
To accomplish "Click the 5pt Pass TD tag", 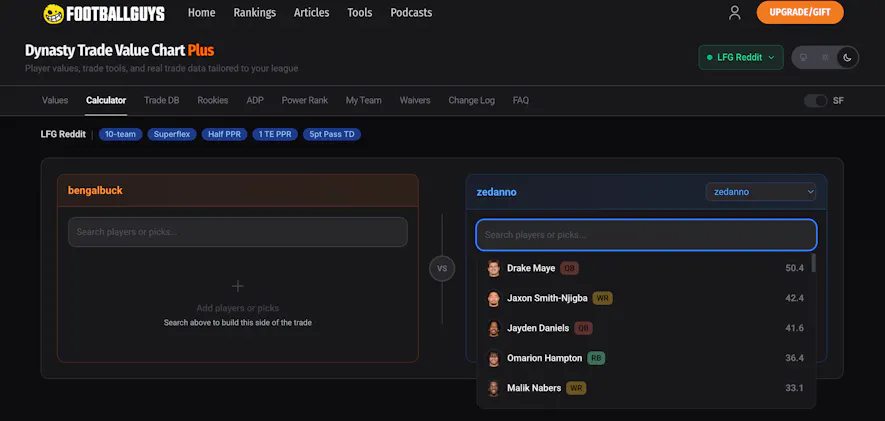I will (332, 134).
